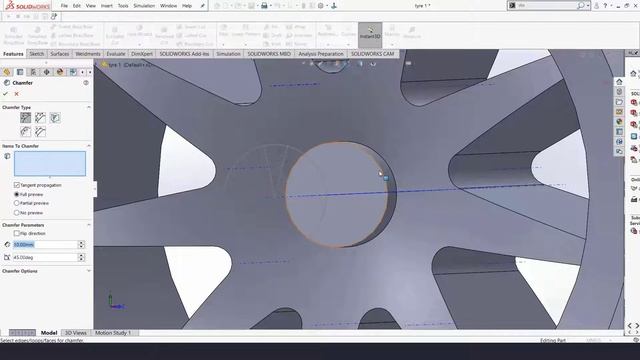Select the Offset Face chamfer type

25,131
